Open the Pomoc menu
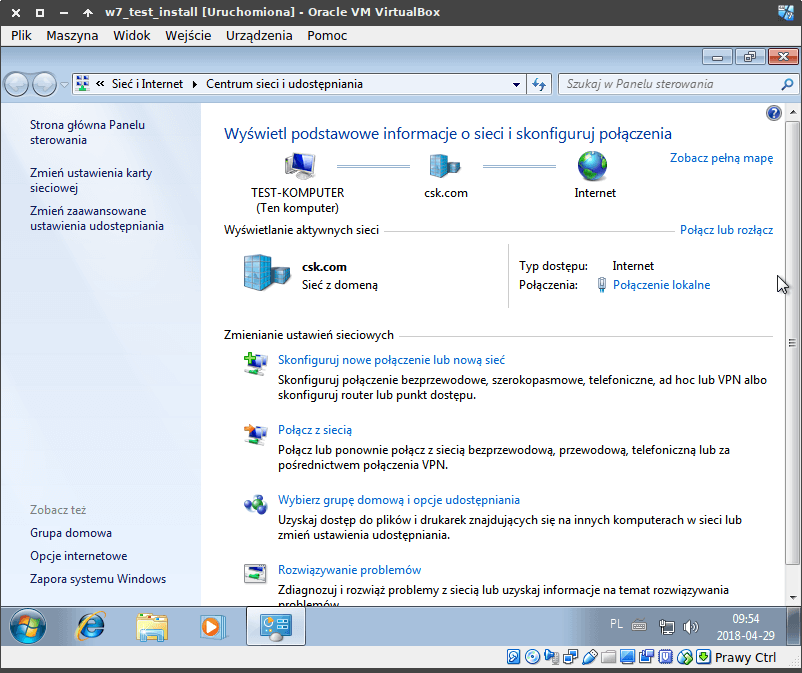802x673 pixels. click(x=327, y=36)
